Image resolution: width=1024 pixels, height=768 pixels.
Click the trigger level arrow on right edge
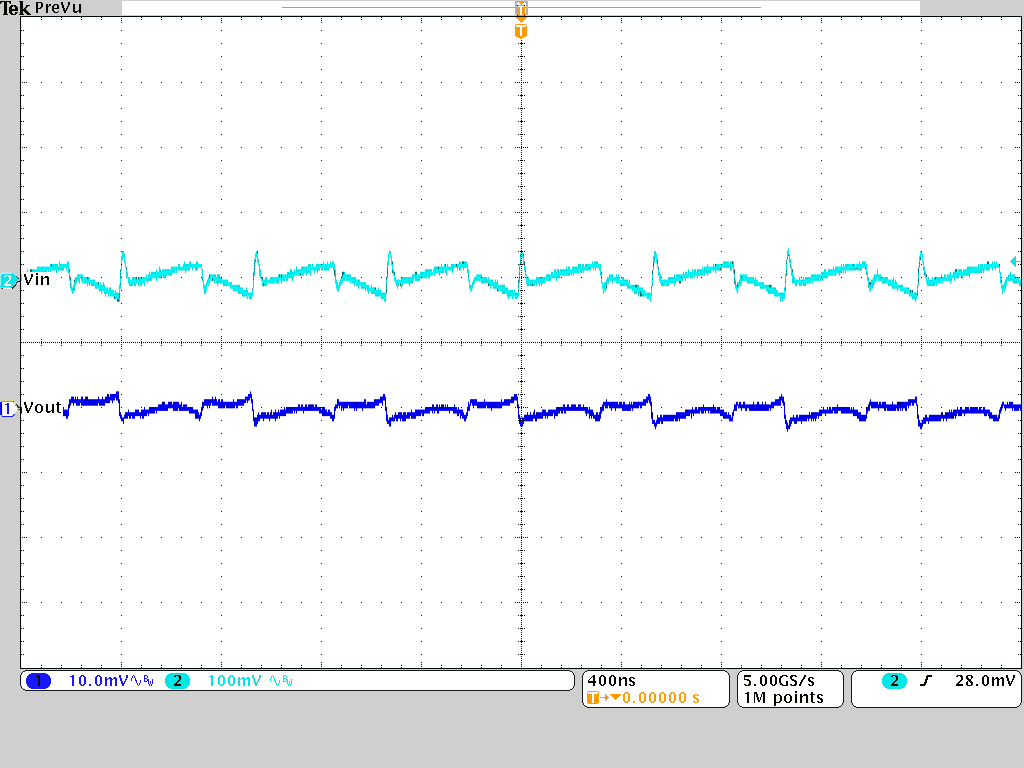1016,260
